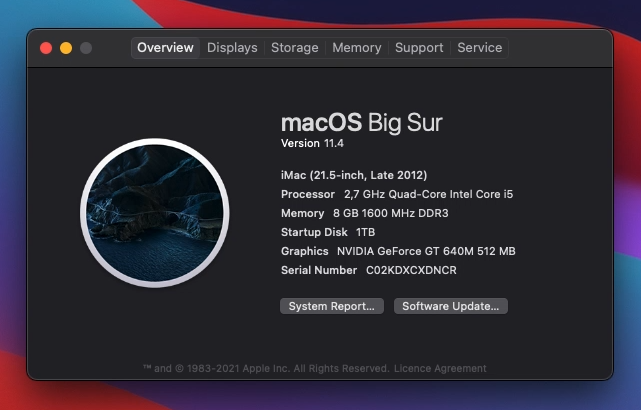Open System Report
The height and width of the screenshot is (410, 641).
click(332, 306)
